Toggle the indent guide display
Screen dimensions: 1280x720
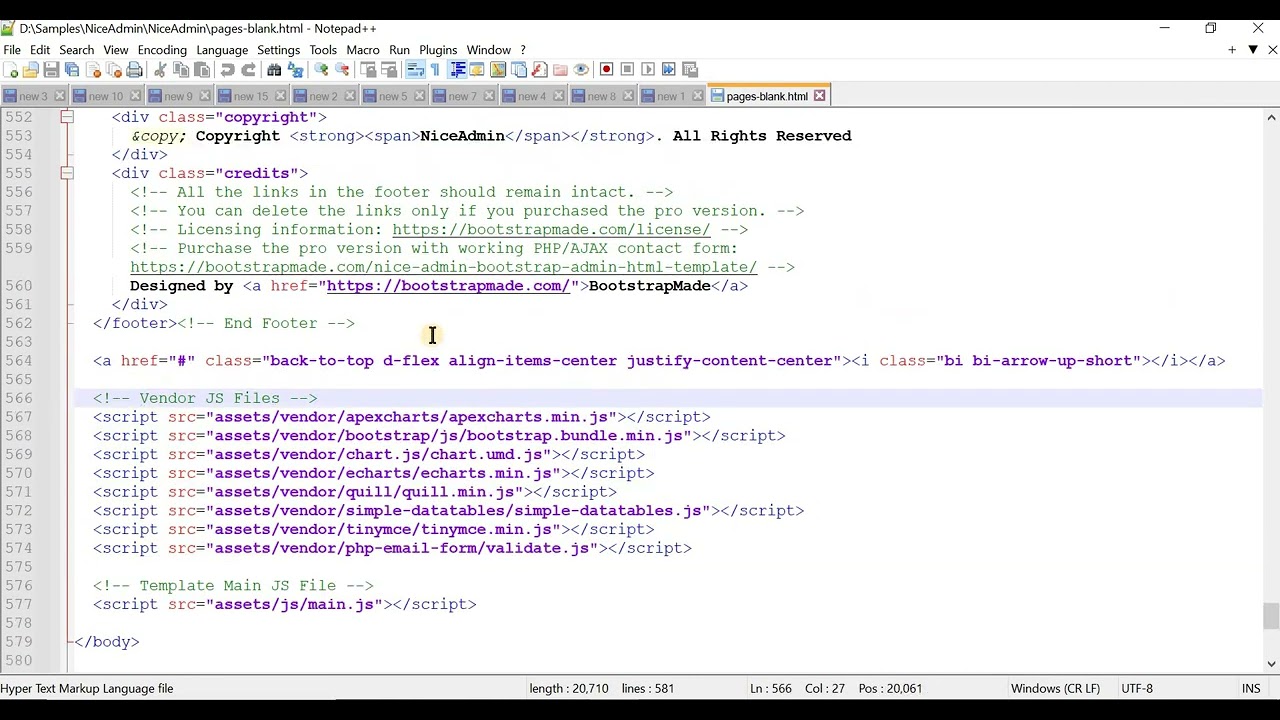click(x=457, y=69)
